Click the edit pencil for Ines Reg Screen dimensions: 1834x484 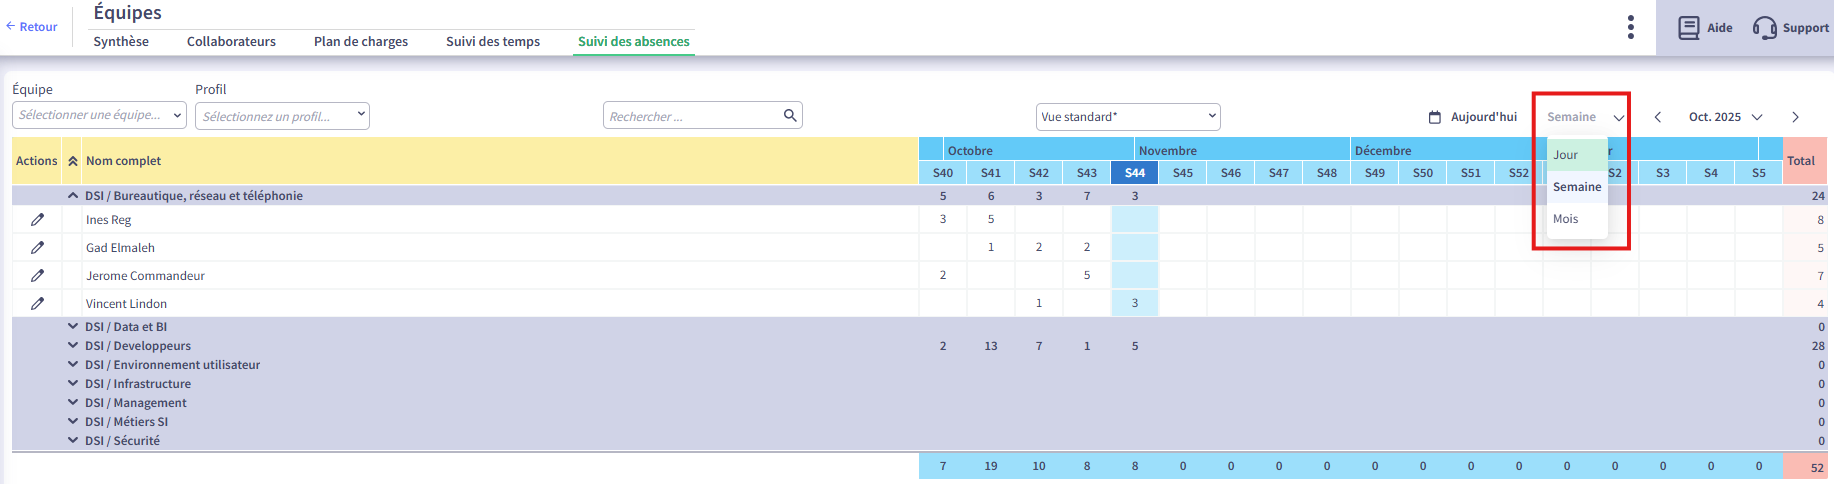pos(37,220)
